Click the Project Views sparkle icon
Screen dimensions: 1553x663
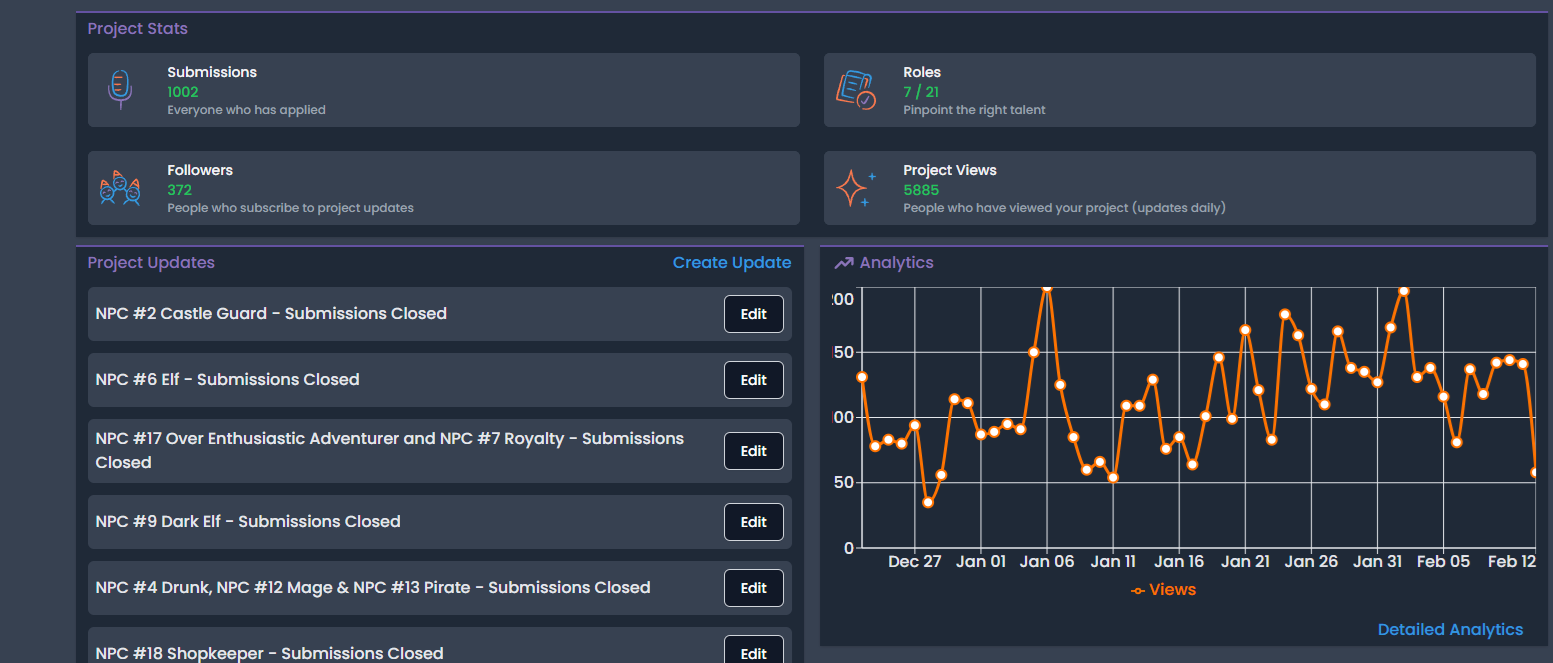pyautogui.click(x=855, y=188)
